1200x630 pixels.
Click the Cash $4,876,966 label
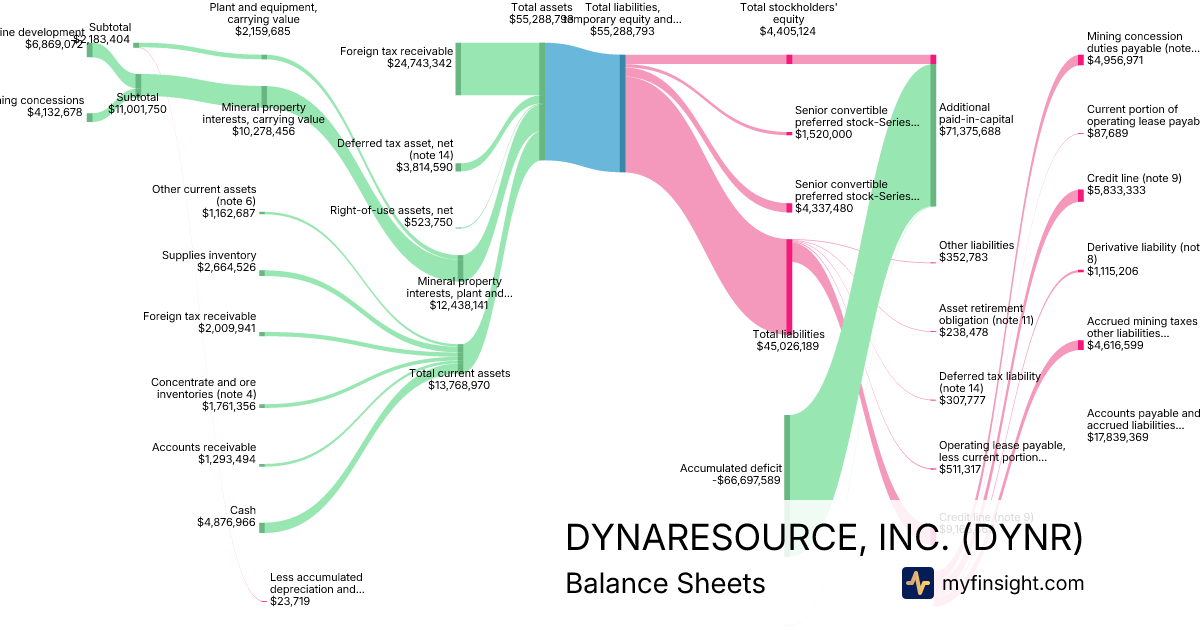click(x=228, y=516)
